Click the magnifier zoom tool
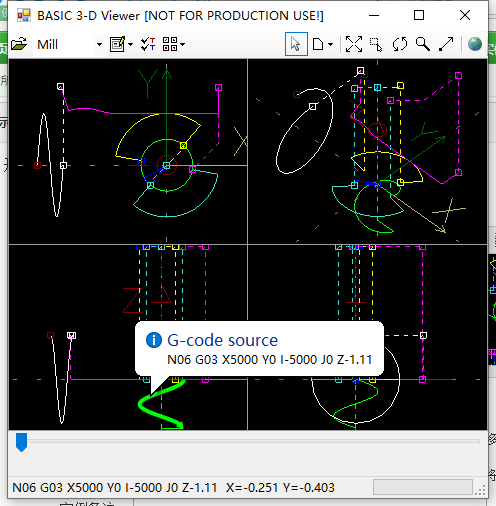The image size is (496, 506). (423, 44)
